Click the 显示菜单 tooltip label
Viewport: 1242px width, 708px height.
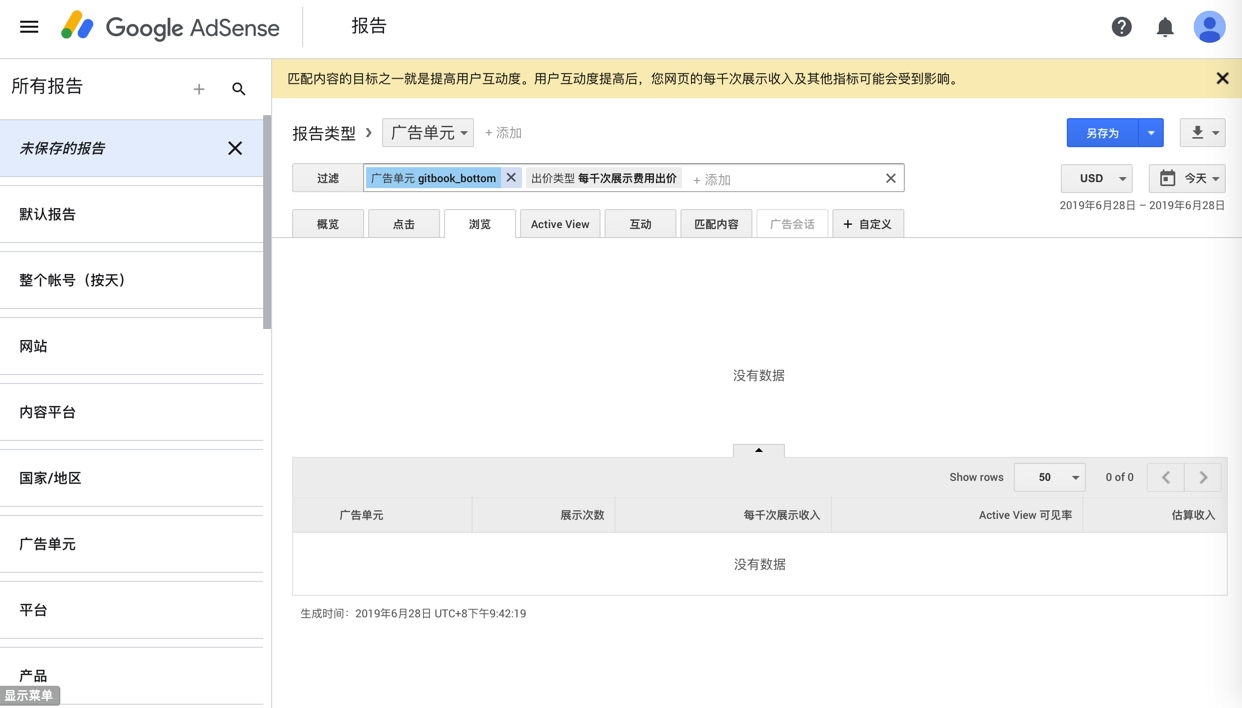pos(29,696)
